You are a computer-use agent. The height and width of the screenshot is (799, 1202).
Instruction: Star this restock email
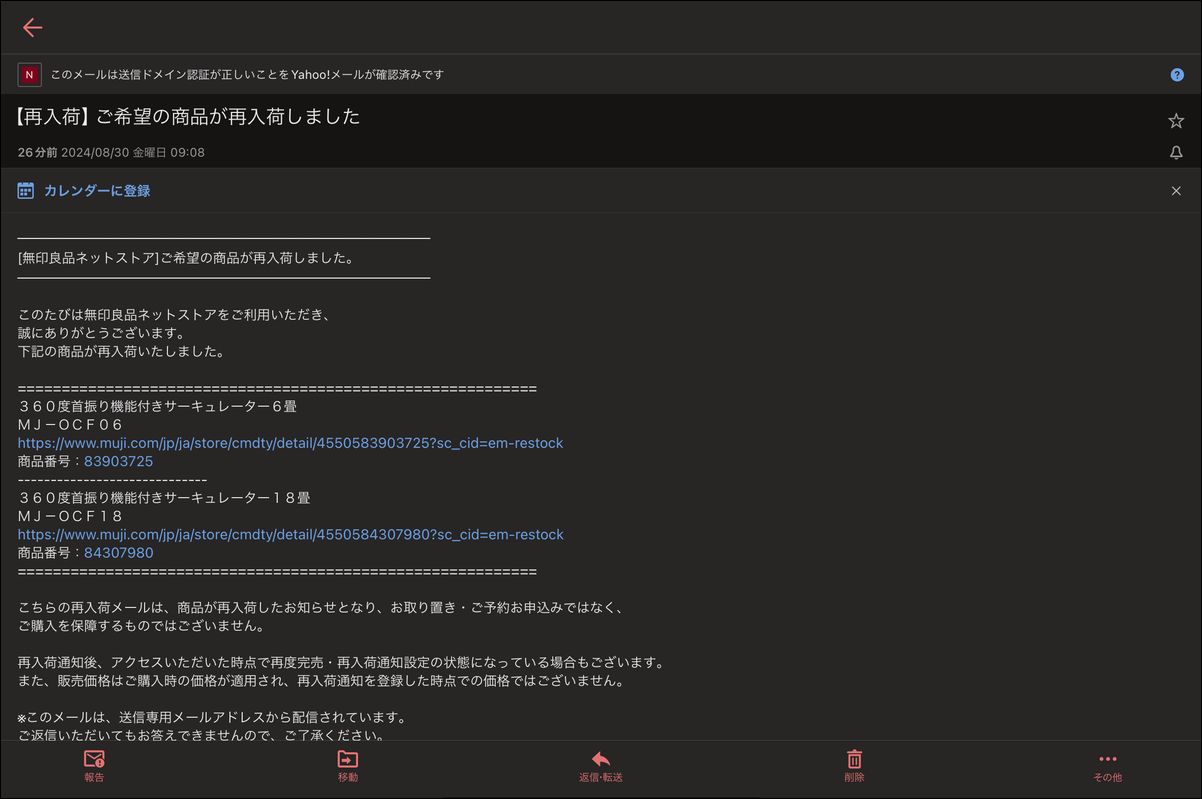point(1176,121)
